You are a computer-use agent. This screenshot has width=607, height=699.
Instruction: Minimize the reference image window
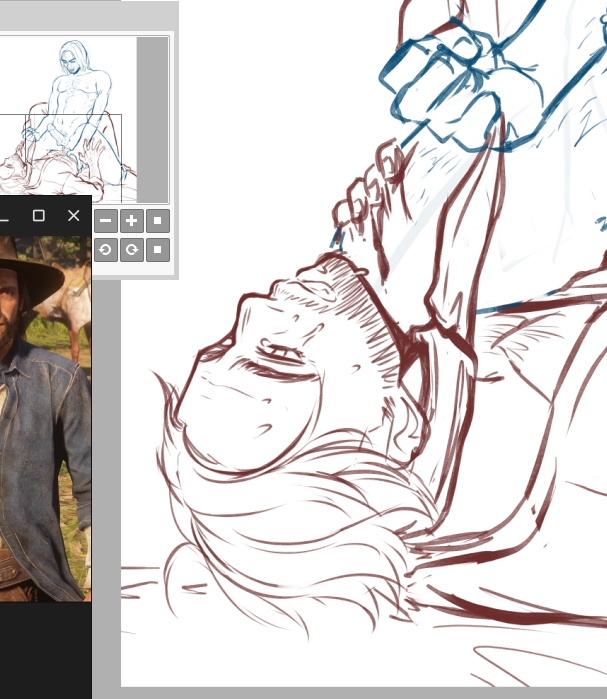5,215
